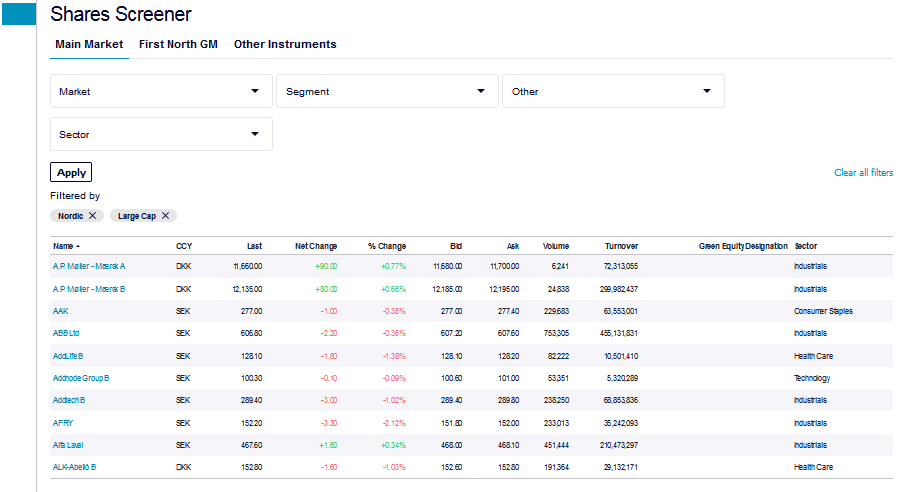902x492 pixels.
Task: Expand the Market dropdown
Action: pyautogui.click(x=161, y=91)
